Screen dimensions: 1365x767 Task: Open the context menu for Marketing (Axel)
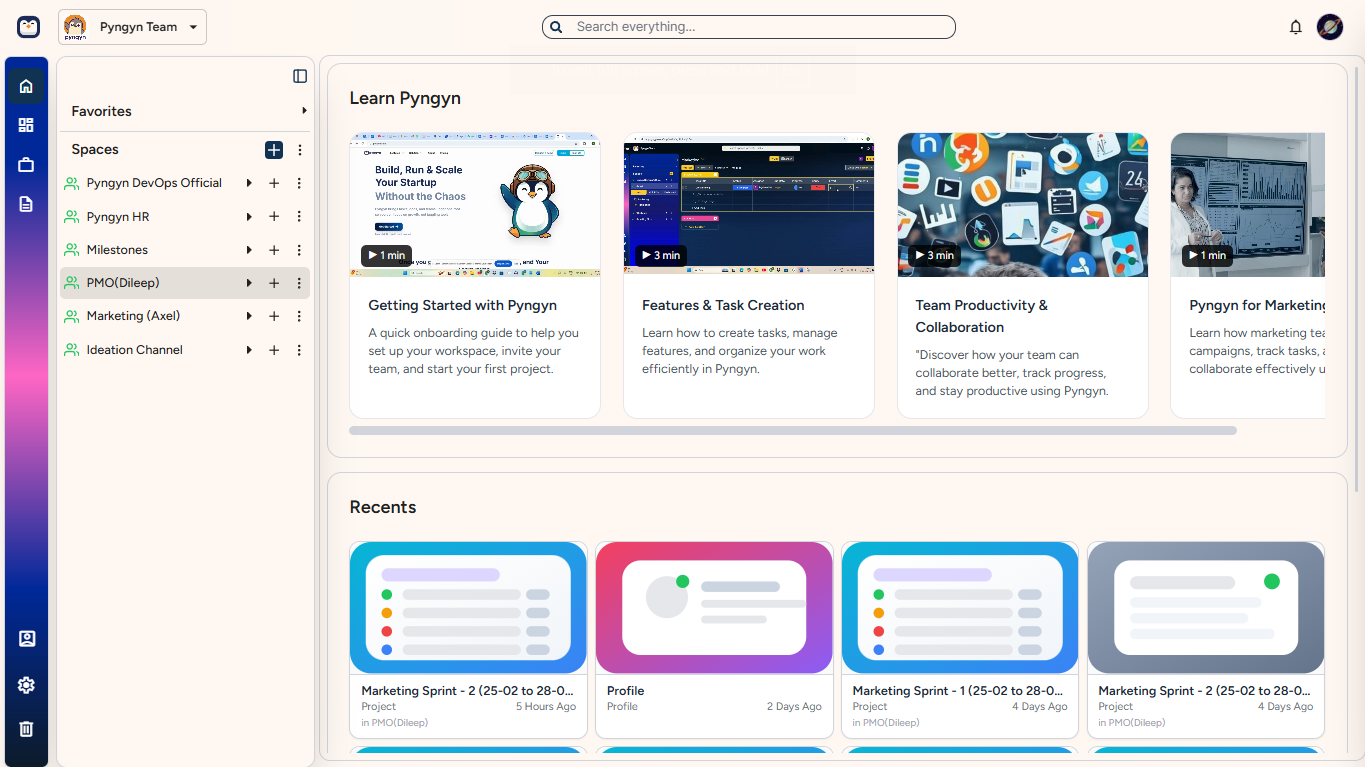[x=299, y=316]
